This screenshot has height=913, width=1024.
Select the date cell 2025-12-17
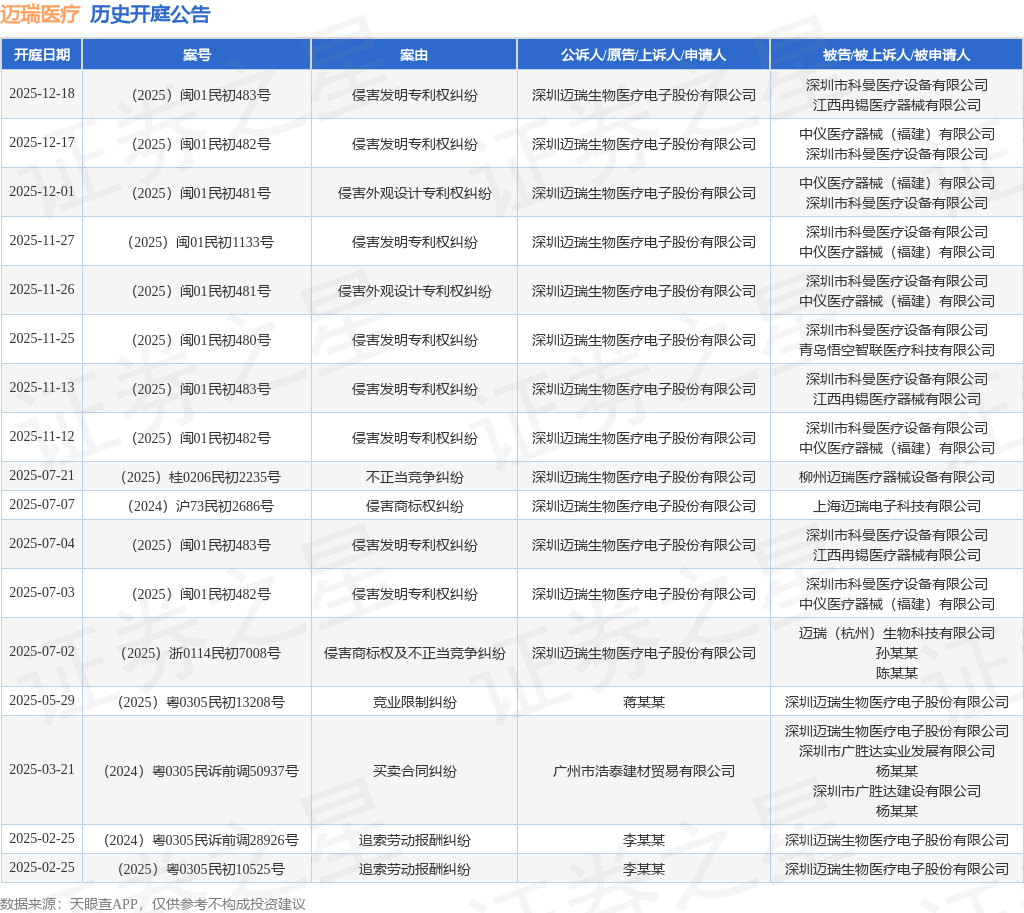click(x=42, y=142)
